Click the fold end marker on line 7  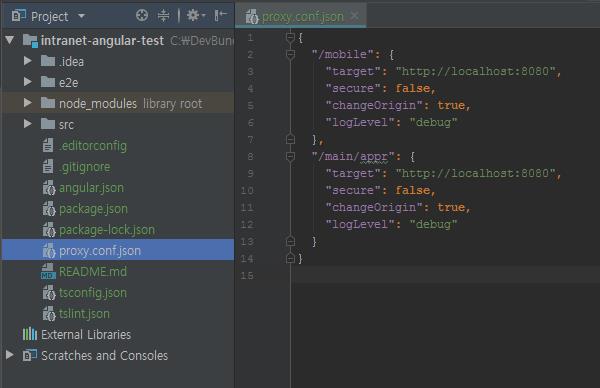pos(290,139)
